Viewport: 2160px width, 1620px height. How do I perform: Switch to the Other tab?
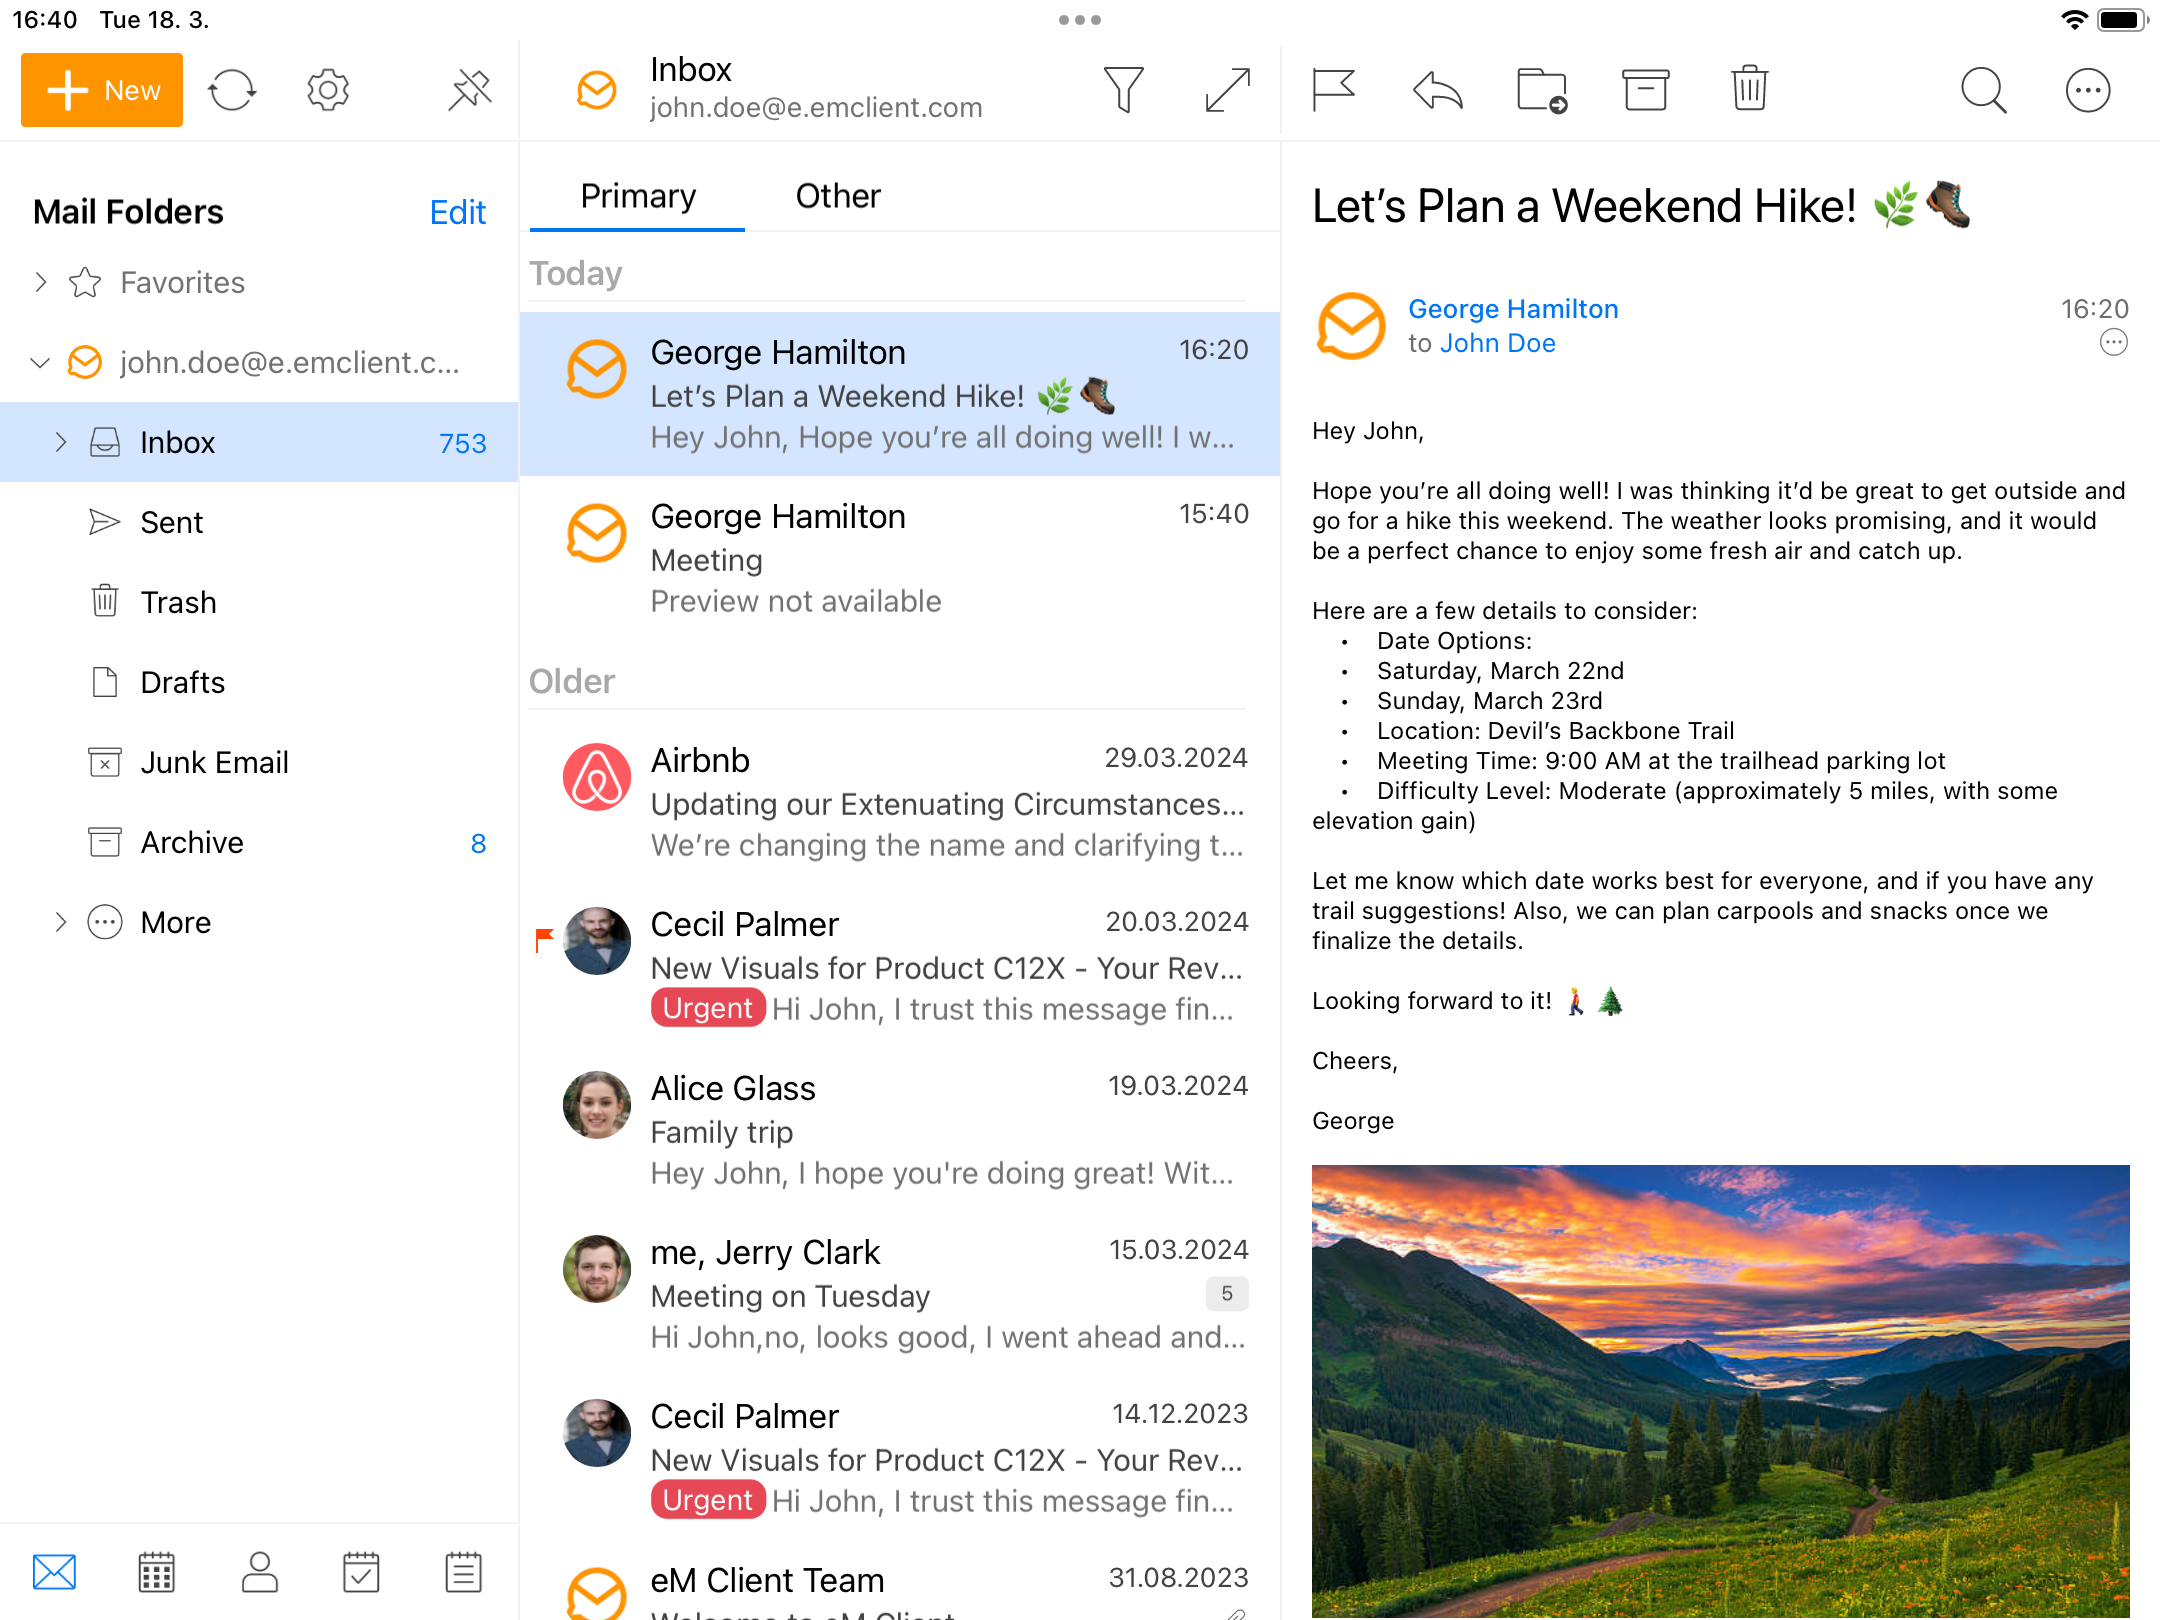point(837,196)
